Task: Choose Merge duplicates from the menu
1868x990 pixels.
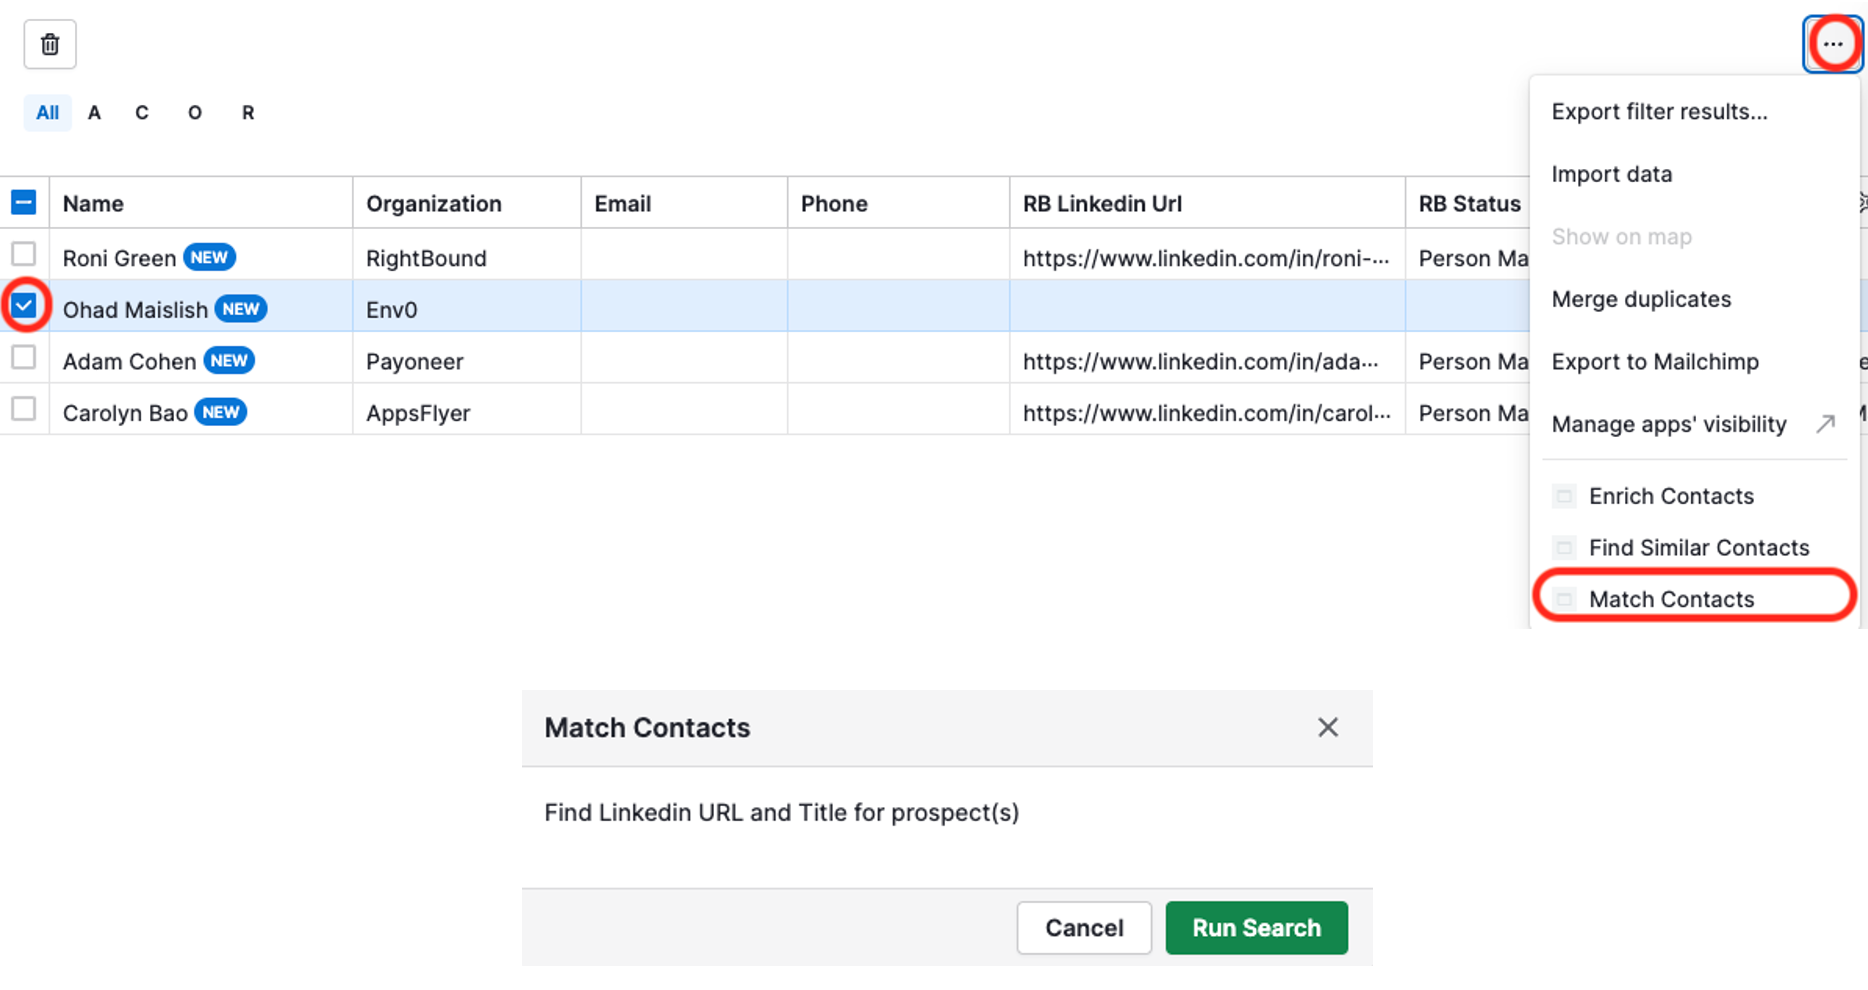Action: pyautogui.click(x=1641, y=299)
